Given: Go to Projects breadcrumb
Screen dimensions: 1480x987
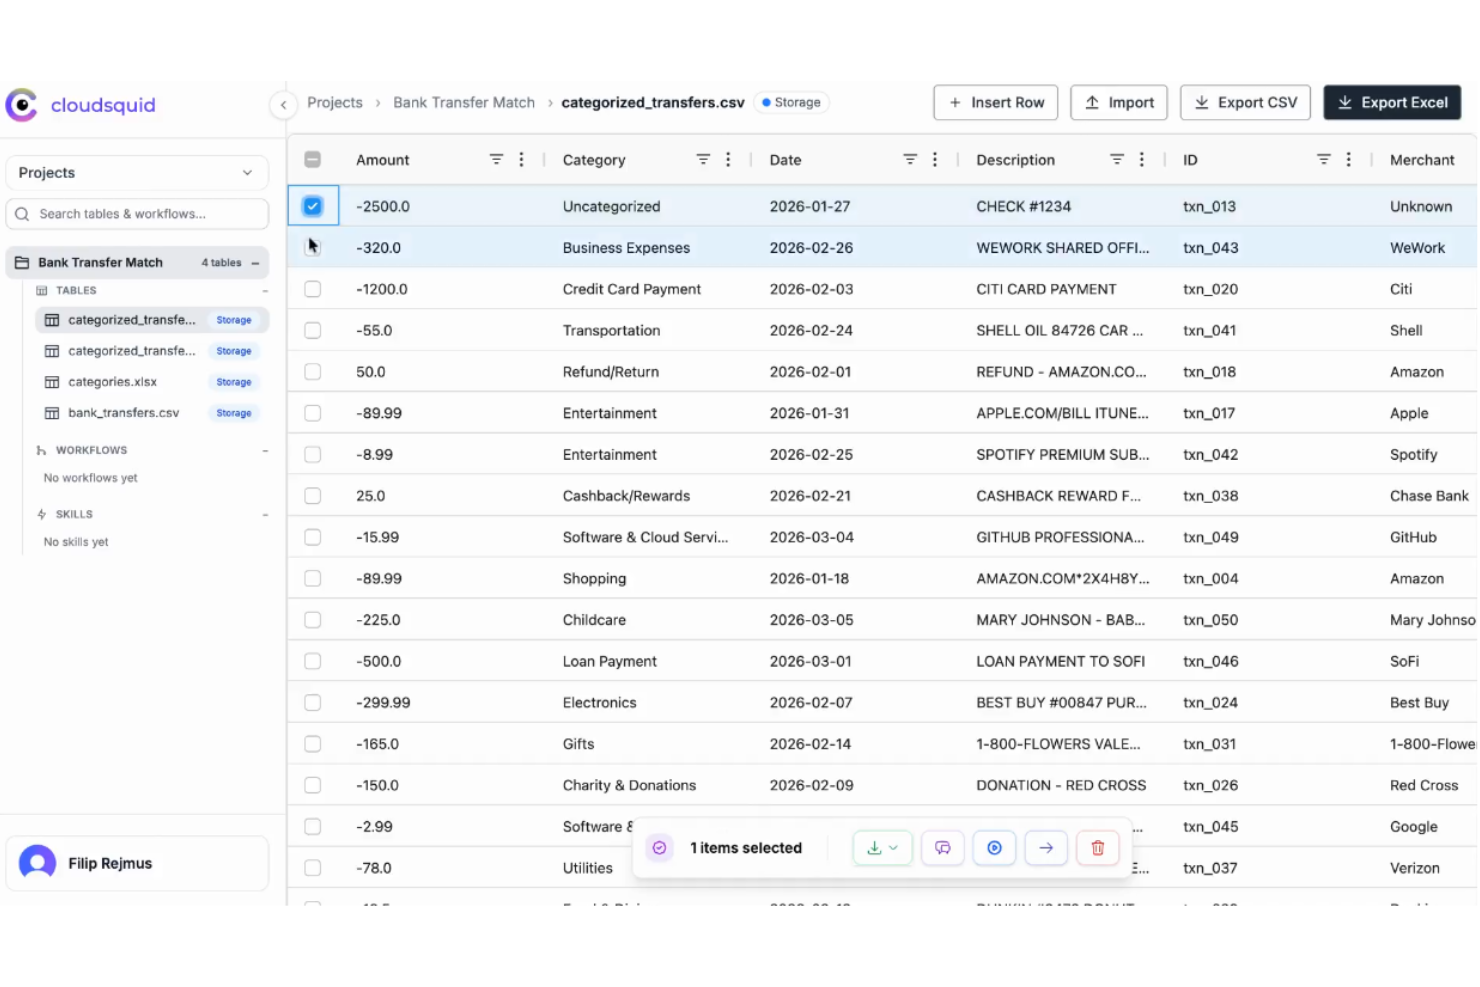Looking at the screenshot, I should point(334,102).
